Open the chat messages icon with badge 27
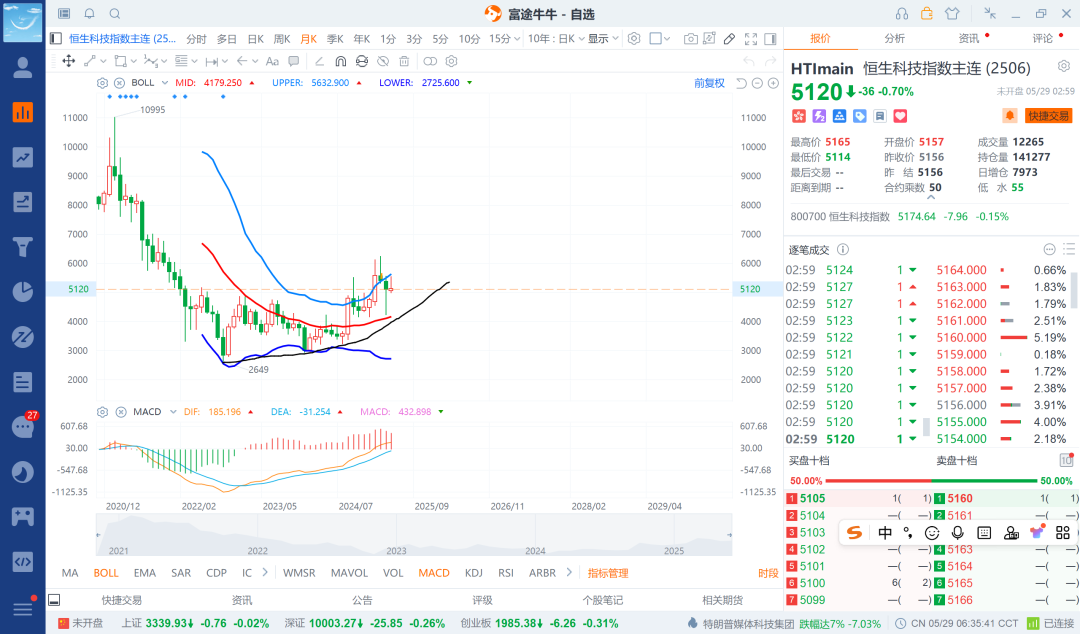This screenshot has height=634, width=1080. [x=23, y=427]
